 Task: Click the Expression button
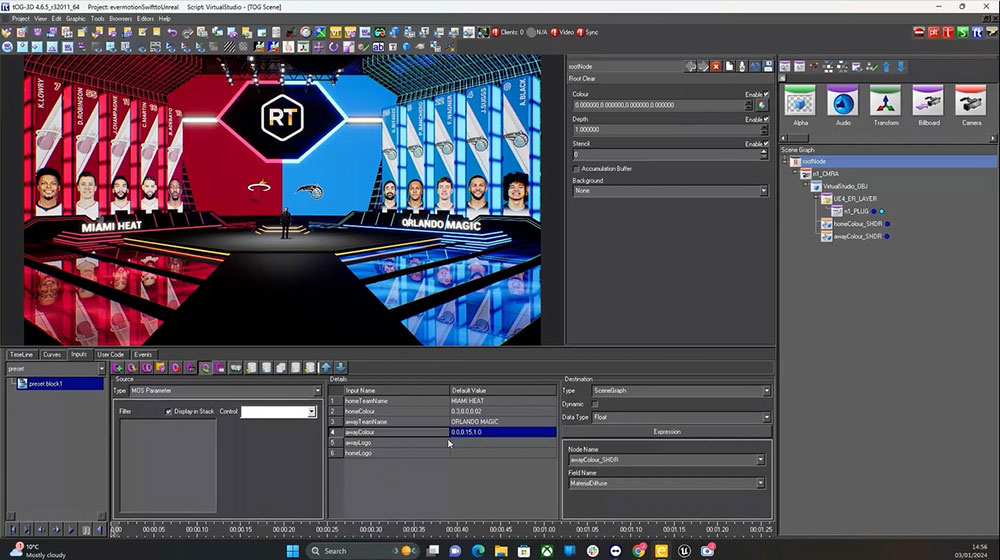coord(666,432)
